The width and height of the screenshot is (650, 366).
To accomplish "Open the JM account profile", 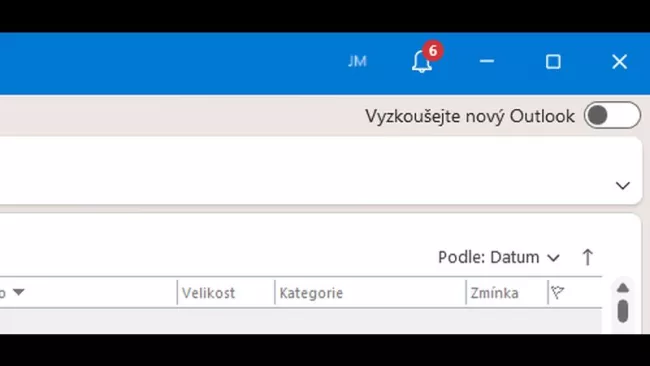I will (x=357, y=61).
